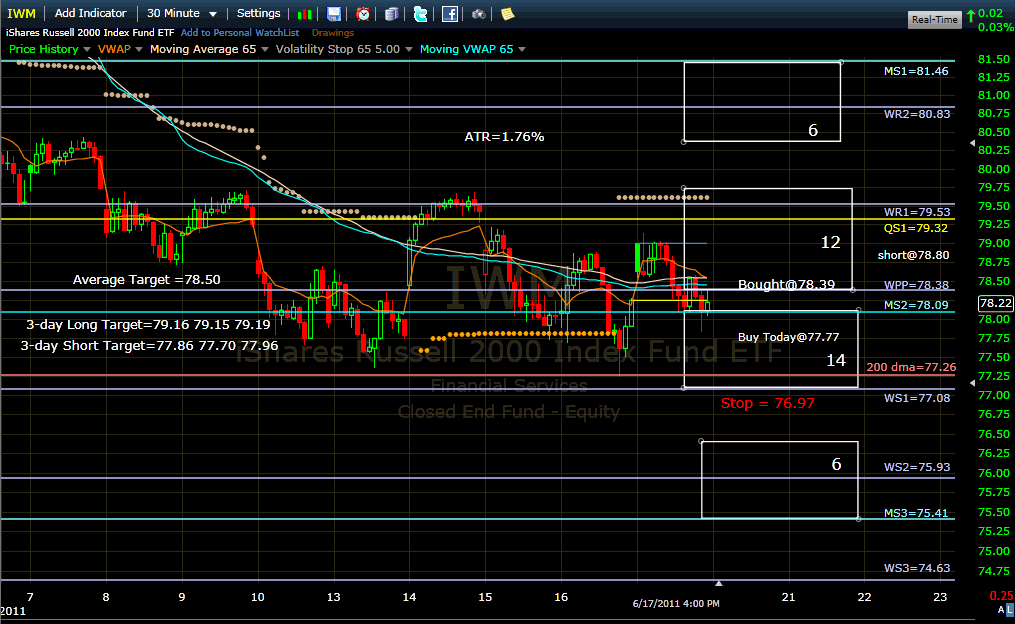This screenshot has height=624, width=1015.
Task: Share chart via Twitter icon
Action: [420, 14]
